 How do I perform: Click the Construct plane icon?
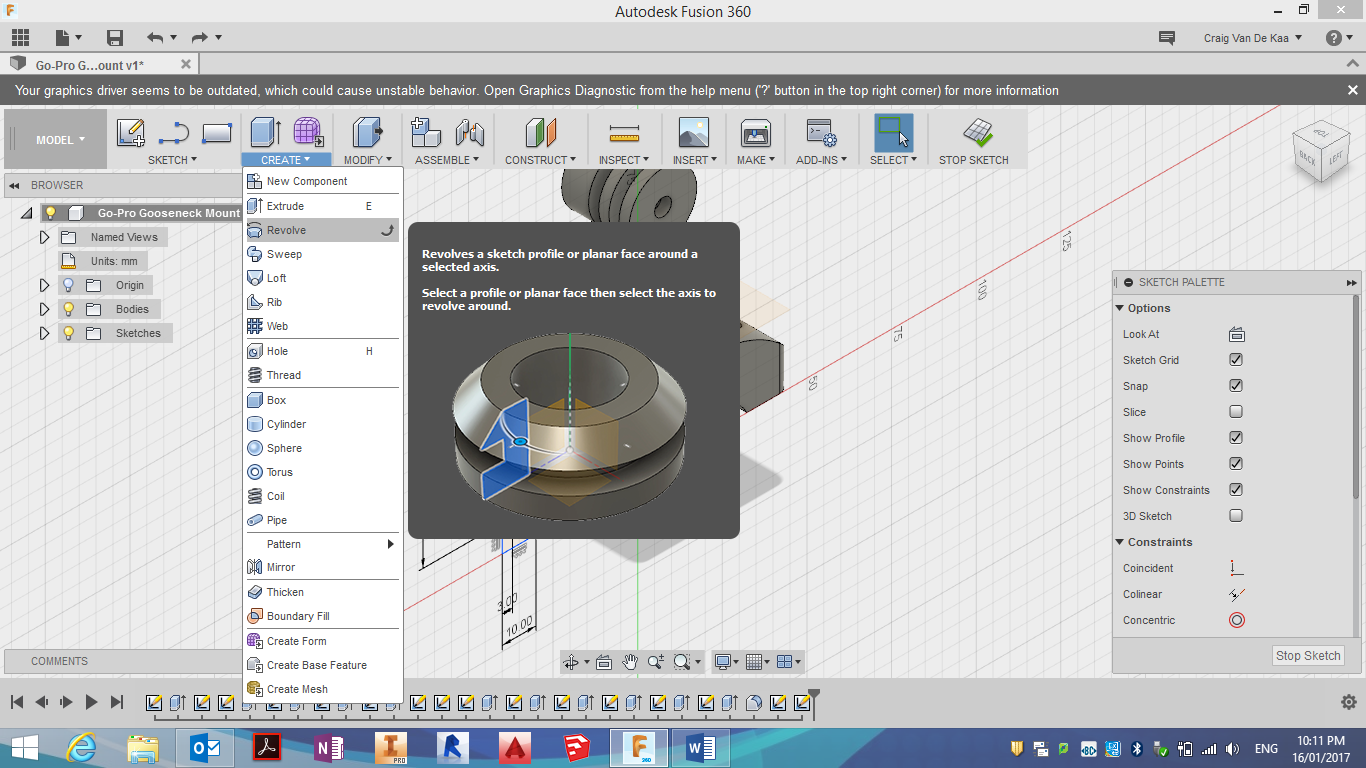click(x=540, y=133)
